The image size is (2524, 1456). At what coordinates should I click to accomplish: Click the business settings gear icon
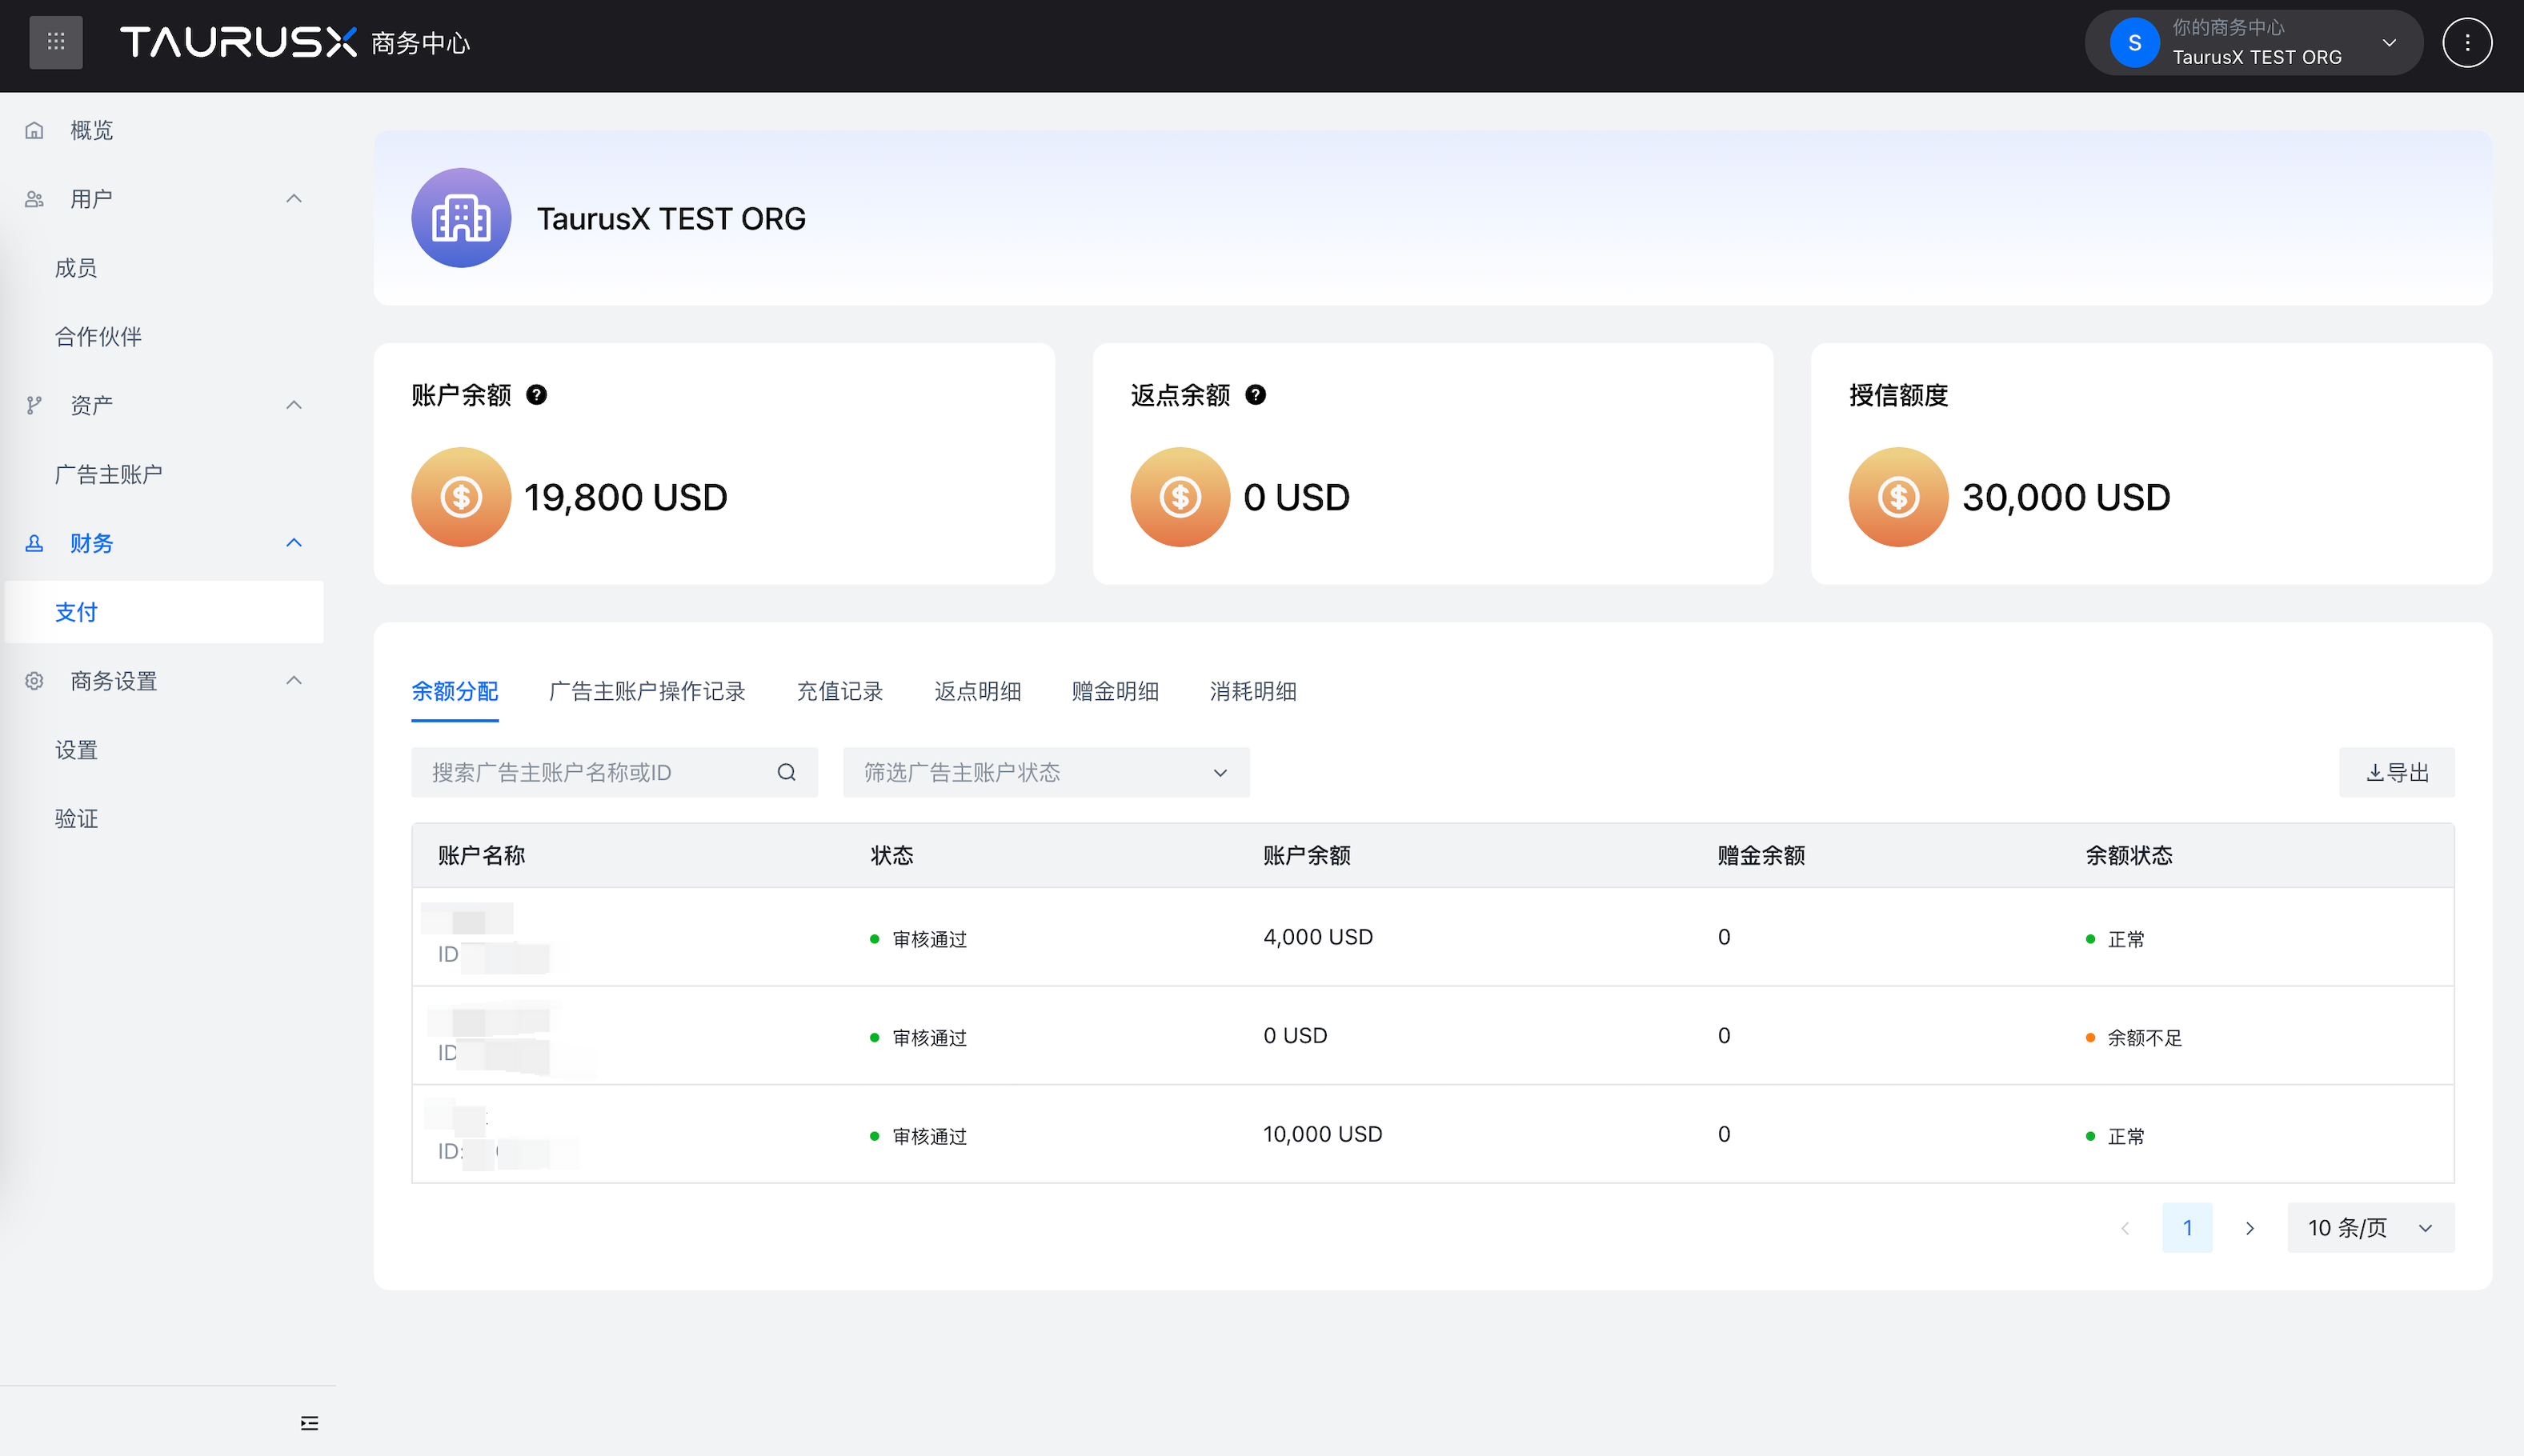point(34,681)
